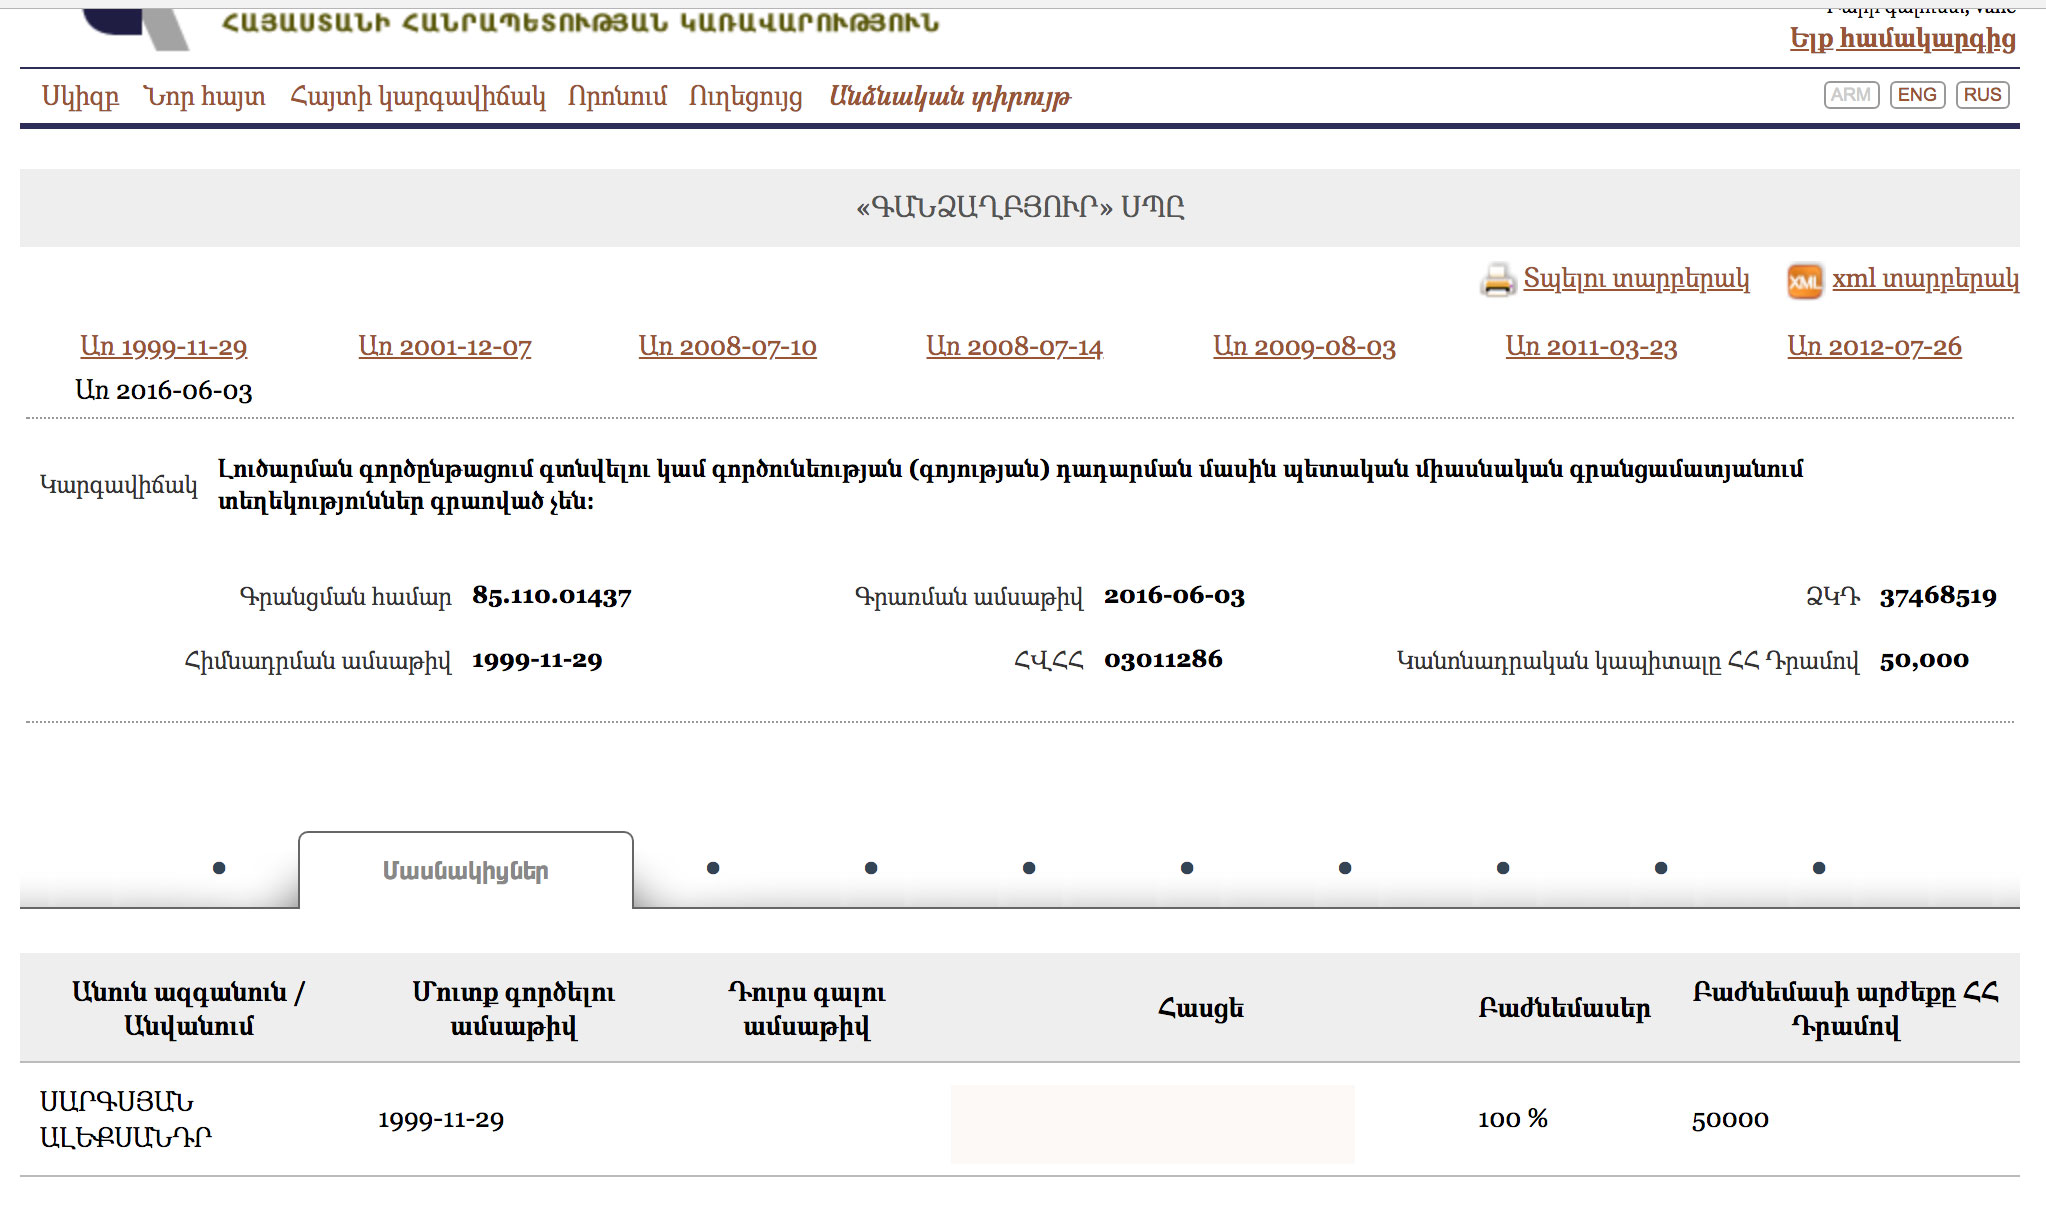
Task: Open Հայտի կարգավիճակ menu item
Action: (418, 97)
